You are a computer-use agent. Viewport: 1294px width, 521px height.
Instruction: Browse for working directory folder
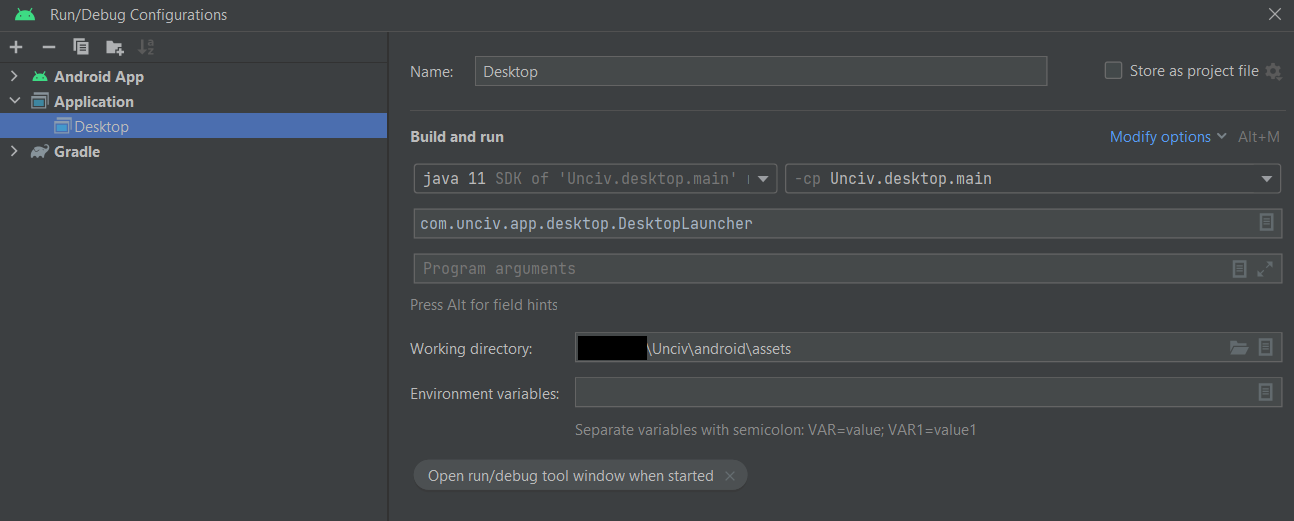(x=1239, y=347)
